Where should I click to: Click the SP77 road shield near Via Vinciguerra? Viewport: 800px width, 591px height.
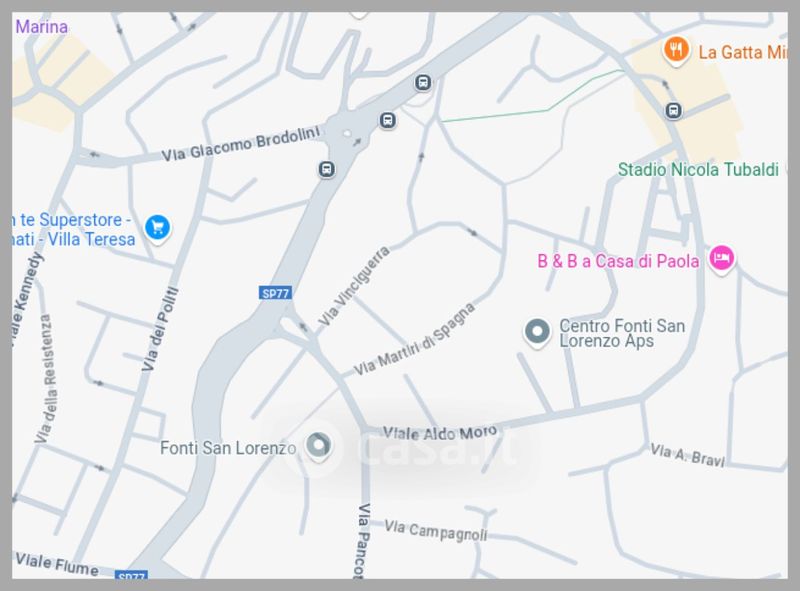(x=276, y=293)
